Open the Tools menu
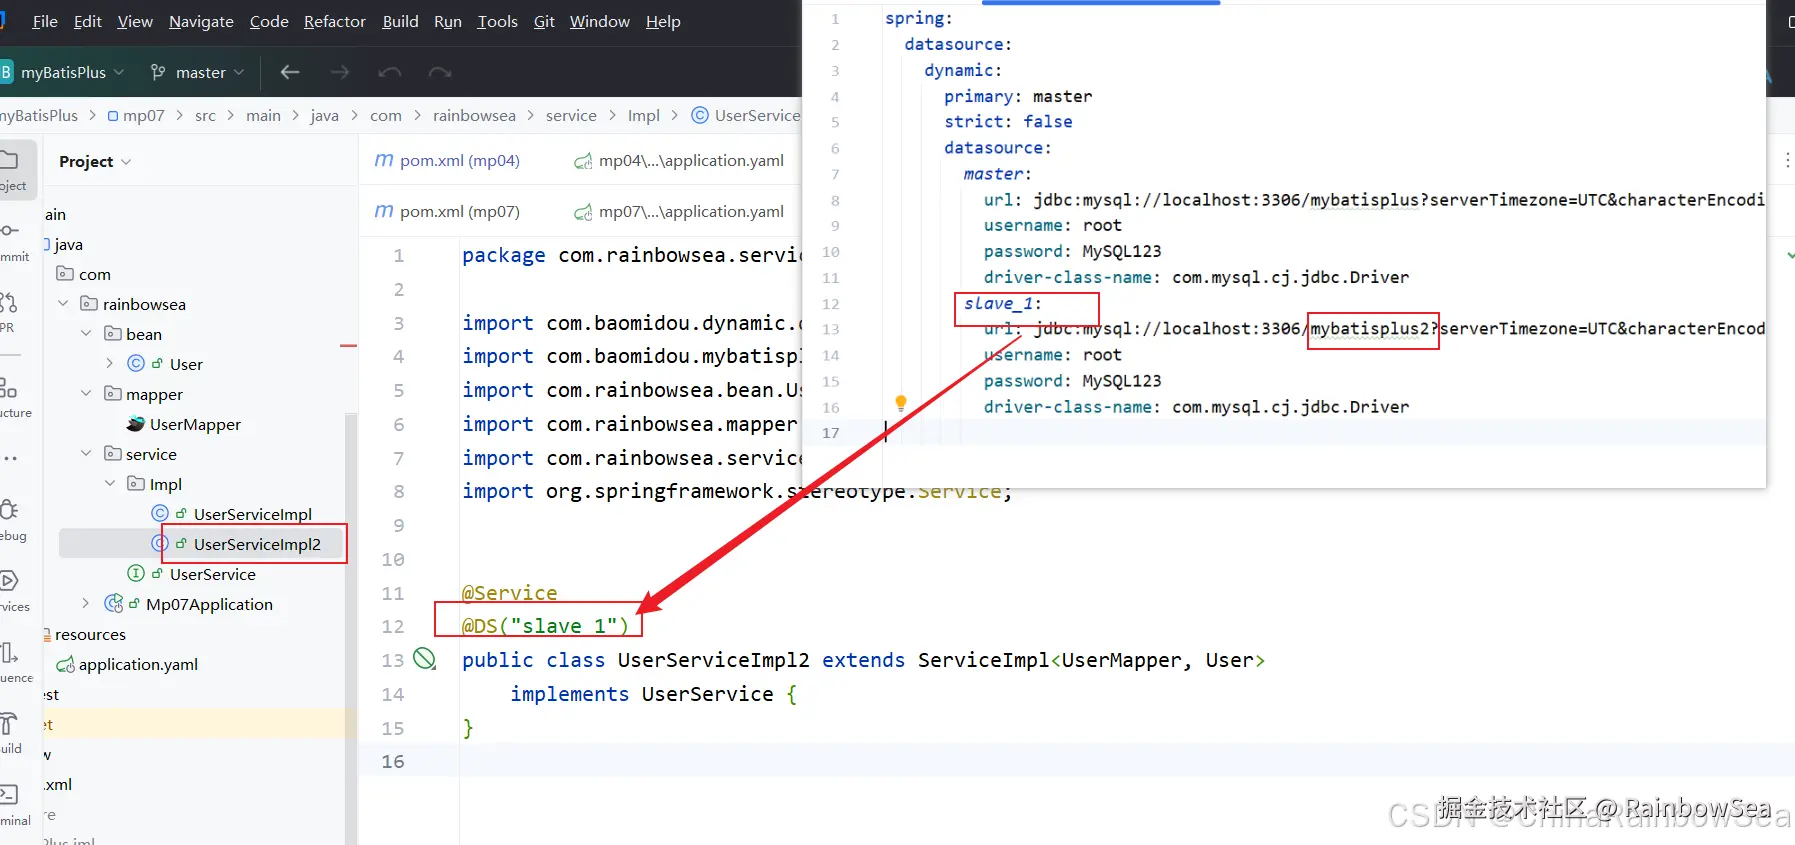This screenshot has height=845, width=1795. [x=497, y=21]
